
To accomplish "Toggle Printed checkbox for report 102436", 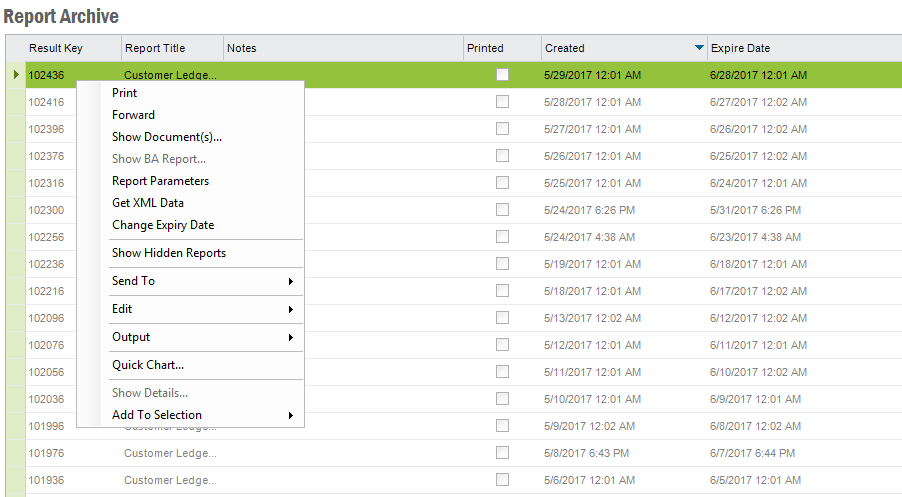I will 502,75.
